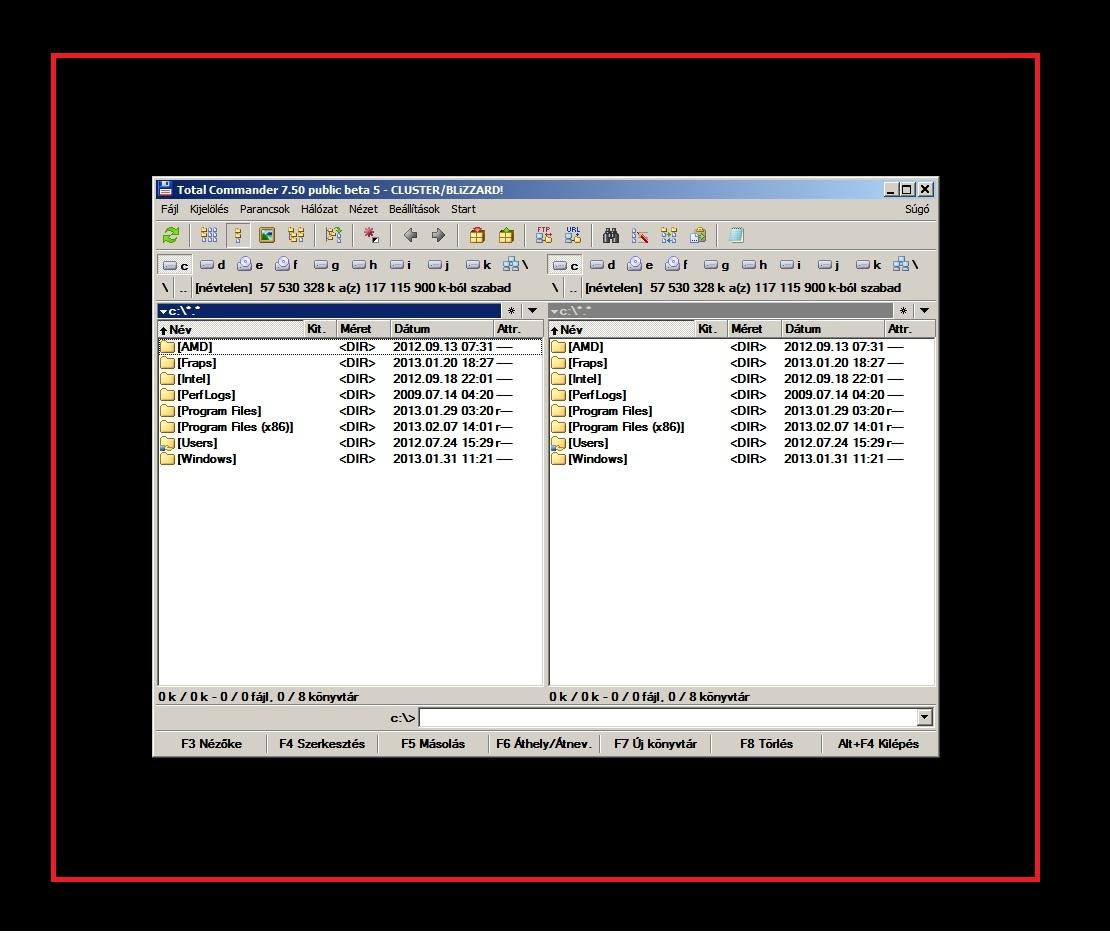Open the URL new FTP connection icon
The width and height of the screenshot is (1110, 934).
573,235
